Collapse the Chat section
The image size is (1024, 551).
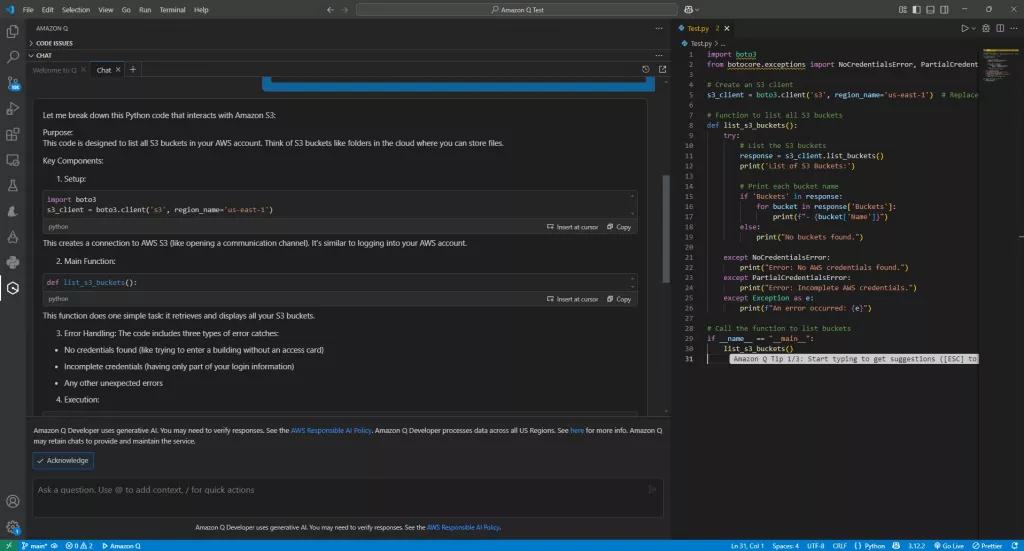[43, 55]
